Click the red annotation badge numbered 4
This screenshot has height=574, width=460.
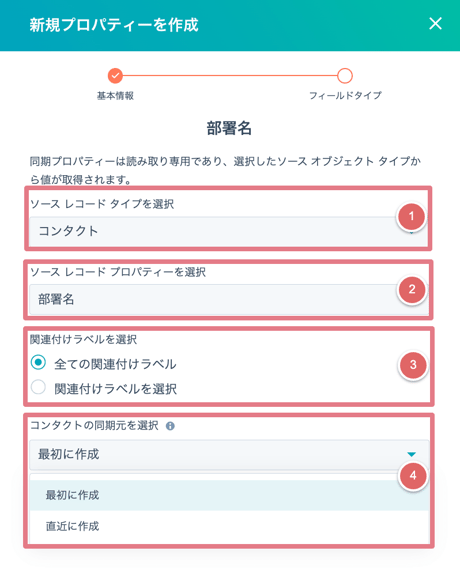(x=413, y=476)
